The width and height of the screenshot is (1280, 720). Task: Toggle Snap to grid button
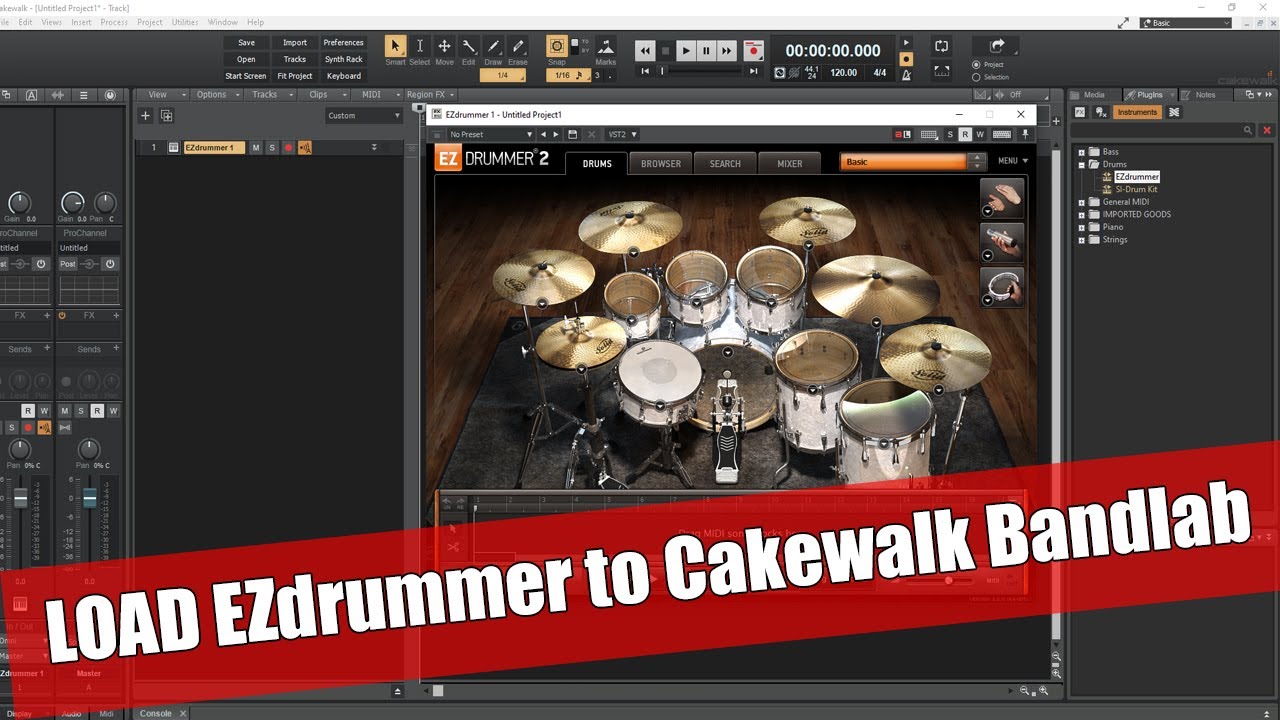point(557,46)
